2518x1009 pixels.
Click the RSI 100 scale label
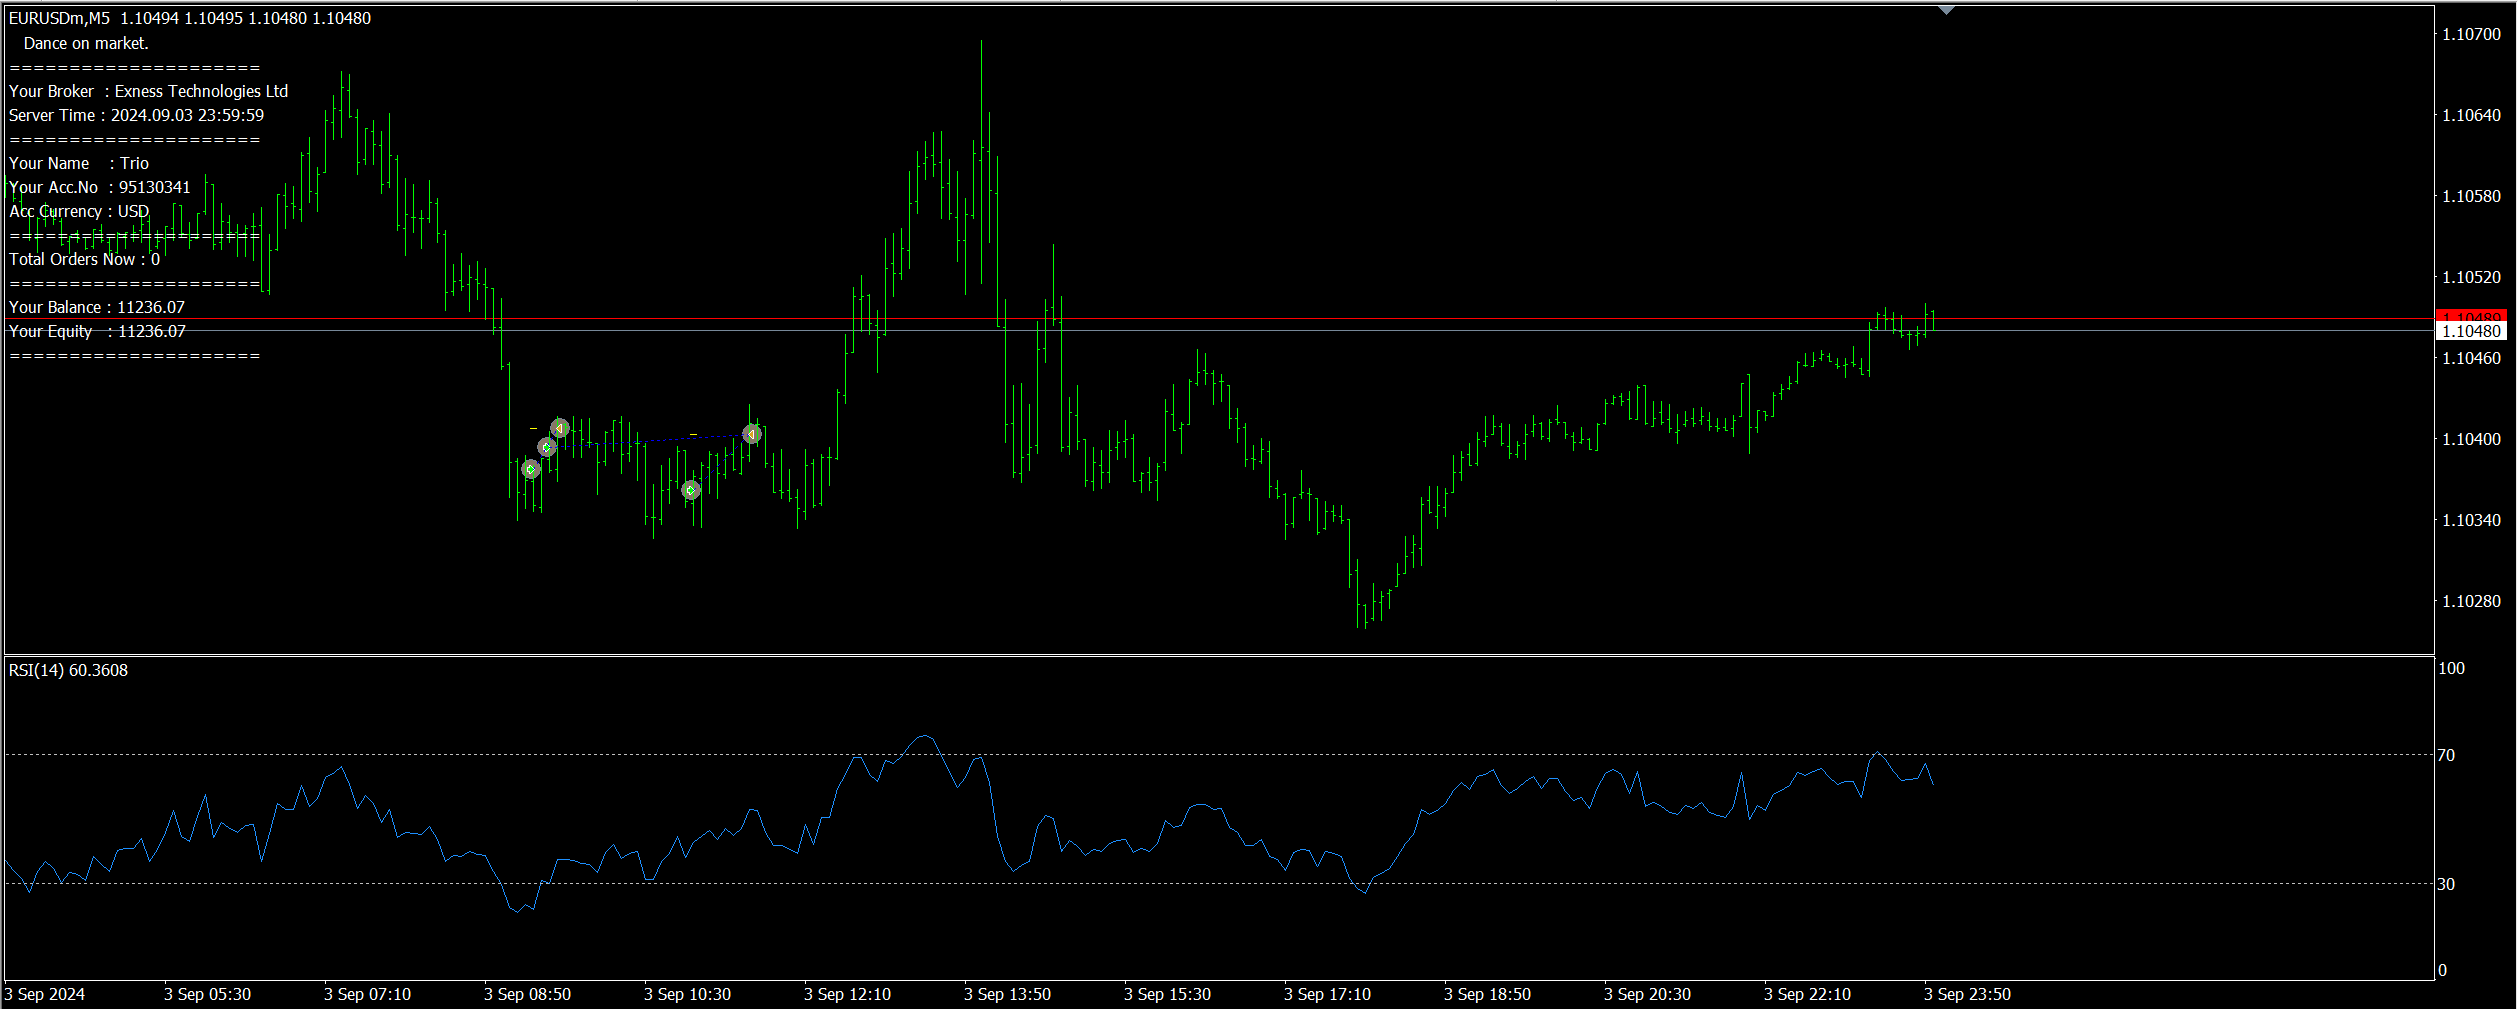[x=2451, y=668]
